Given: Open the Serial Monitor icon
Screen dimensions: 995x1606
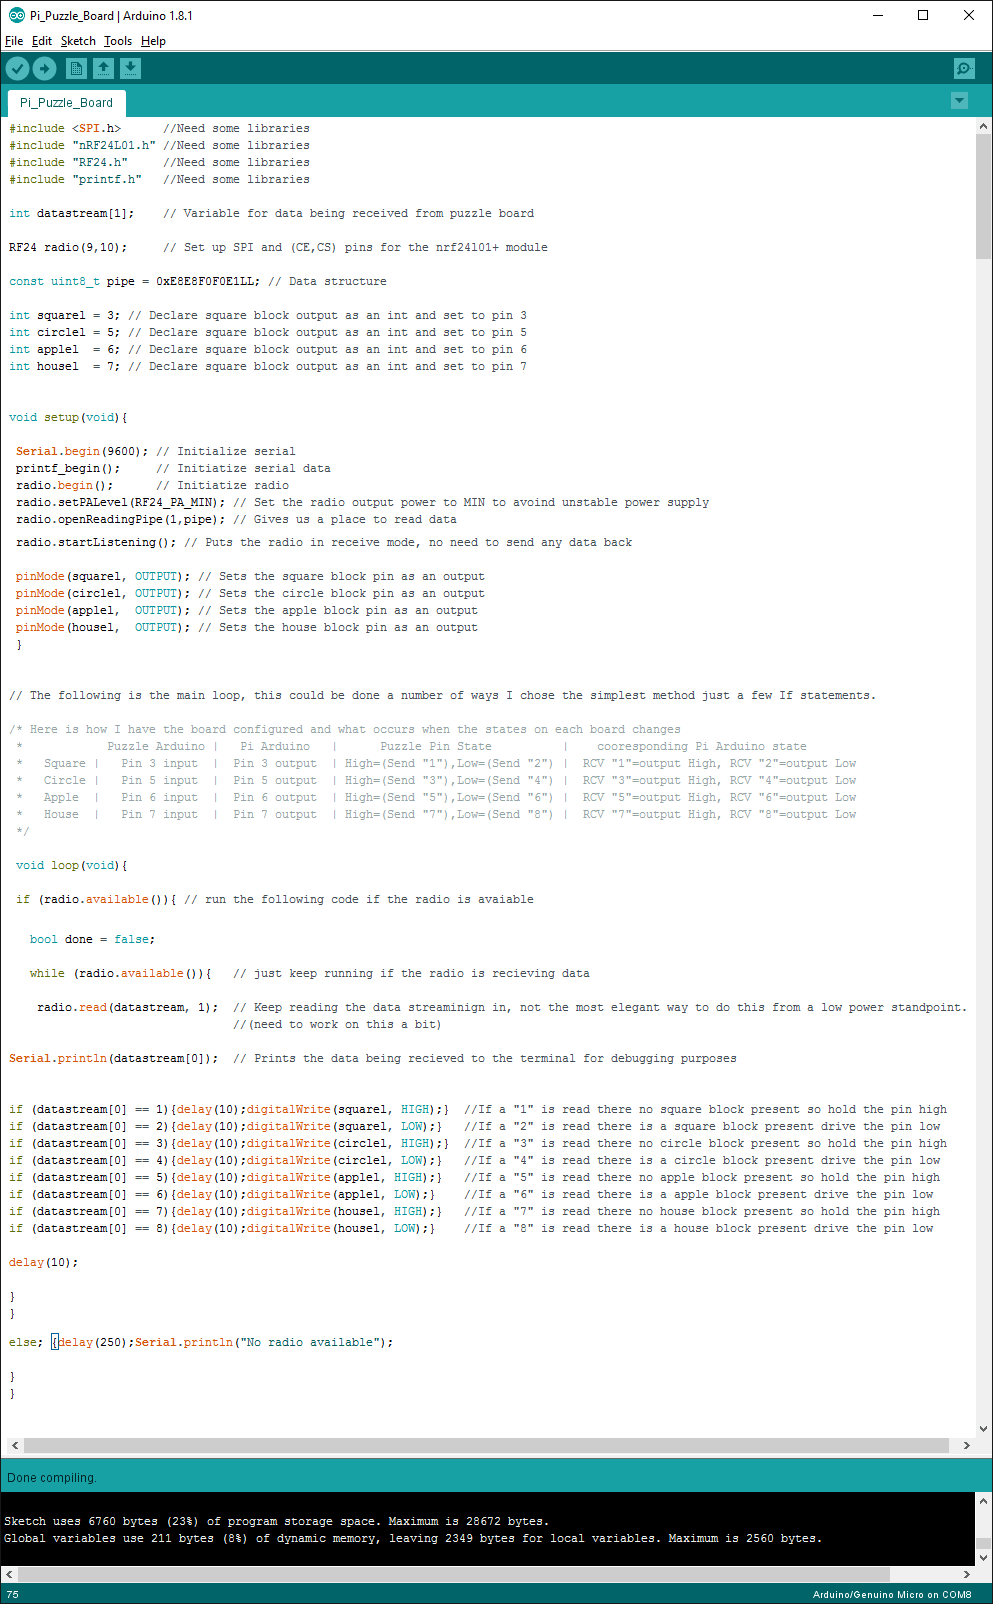Looking at the screenshot, I should pos(964,68).
